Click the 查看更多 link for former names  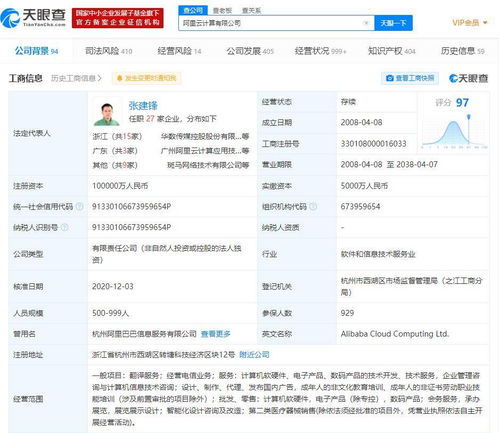tap(216, 334)
